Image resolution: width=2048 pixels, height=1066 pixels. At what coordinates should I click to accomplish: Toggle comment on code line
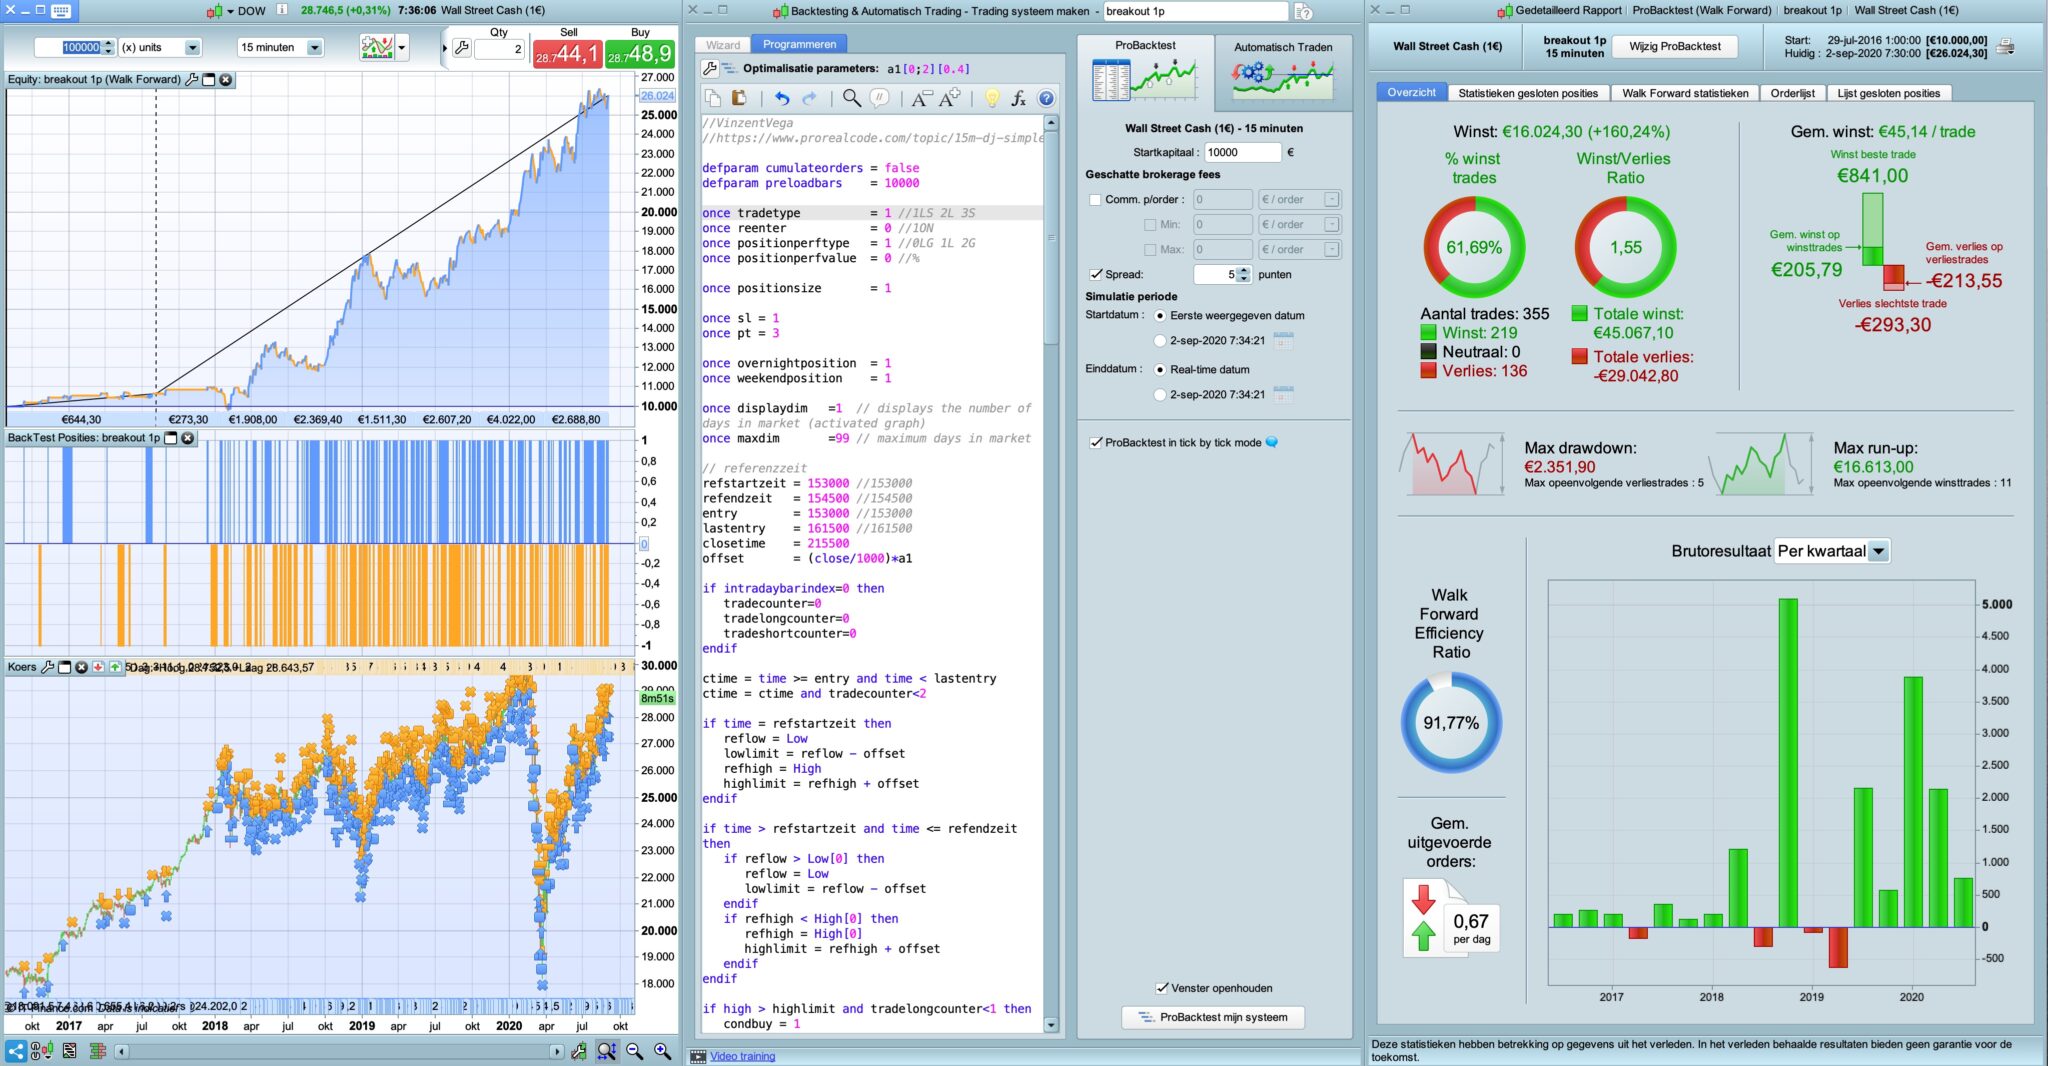(x=880, y=98)
